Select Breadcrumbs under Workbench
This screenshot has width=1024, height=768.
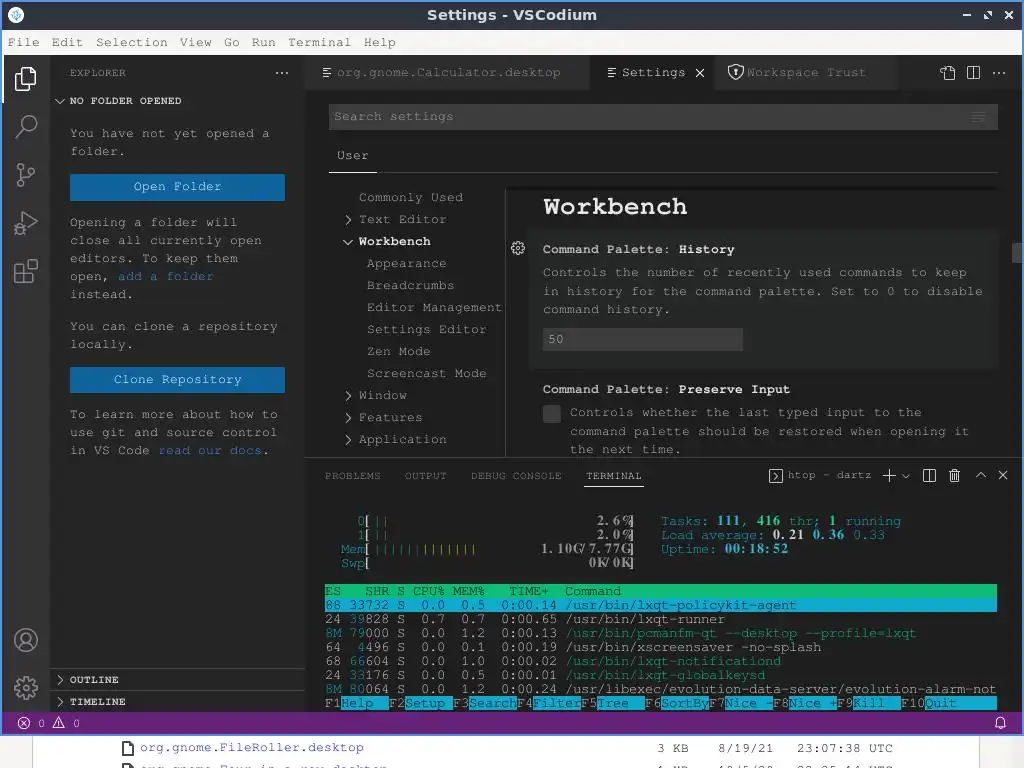click(x=410, y=286)
